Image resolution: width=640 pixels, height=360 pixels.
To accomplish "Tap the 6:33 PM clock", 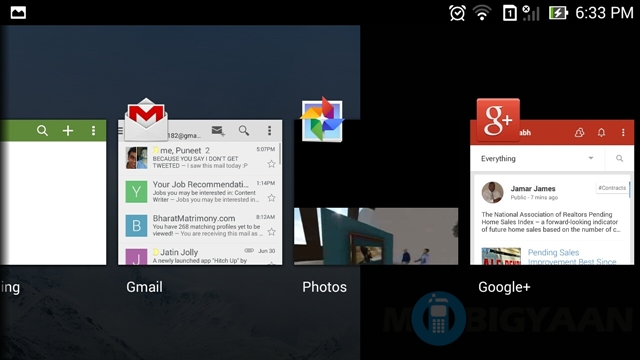I will point(604,13).
